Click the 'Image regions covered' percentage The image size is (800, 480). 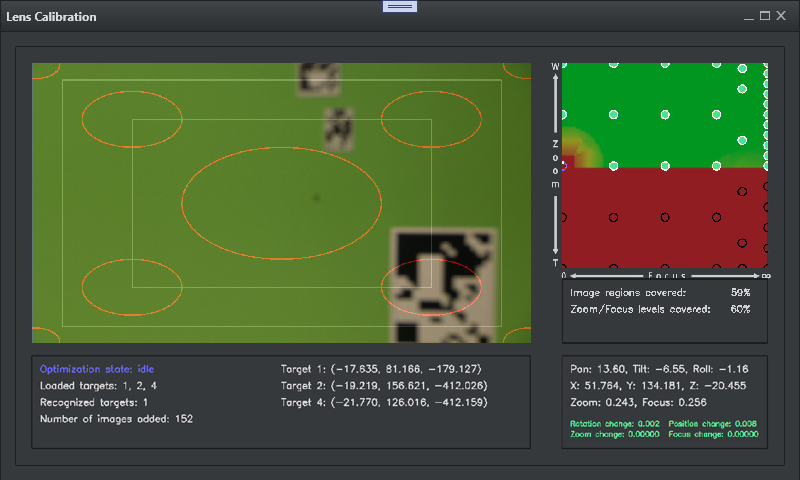point(740,293)
